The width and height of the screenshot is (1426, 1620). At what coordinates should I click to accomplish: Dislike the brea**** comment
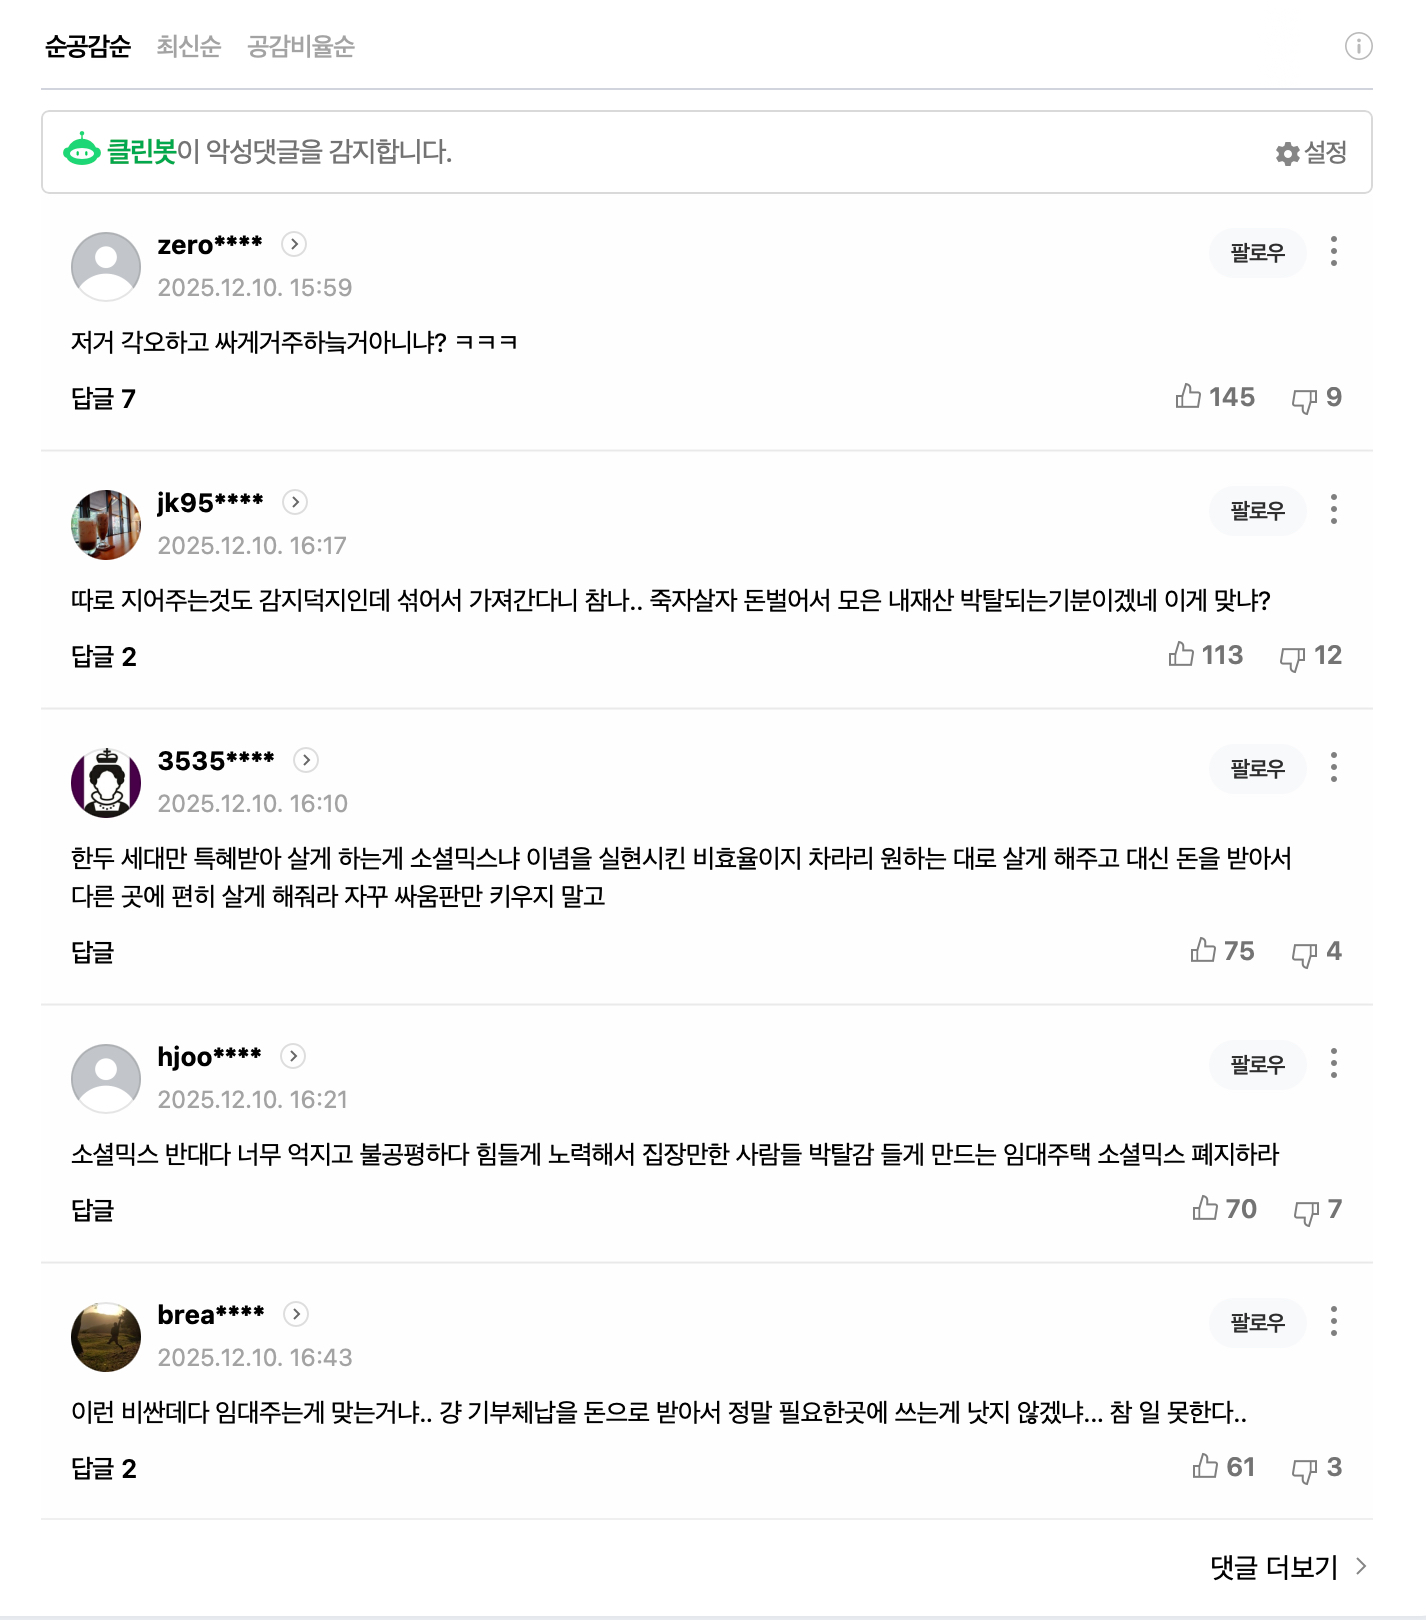1304,1469
